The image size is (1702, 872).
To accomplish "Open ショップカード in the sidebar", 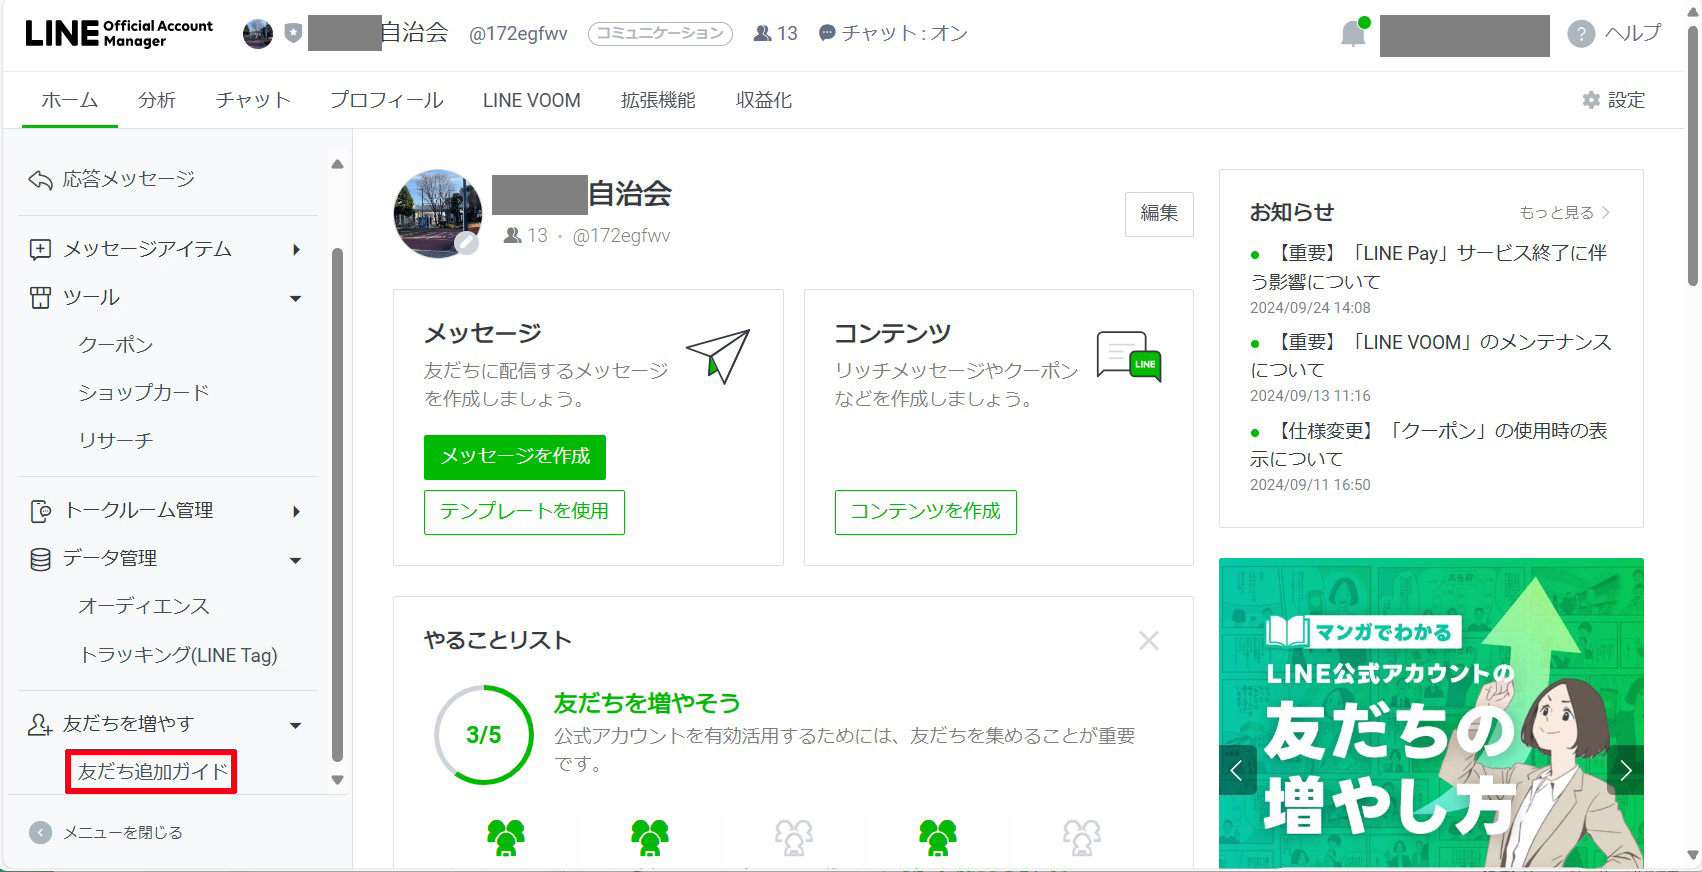I will 144,393.
